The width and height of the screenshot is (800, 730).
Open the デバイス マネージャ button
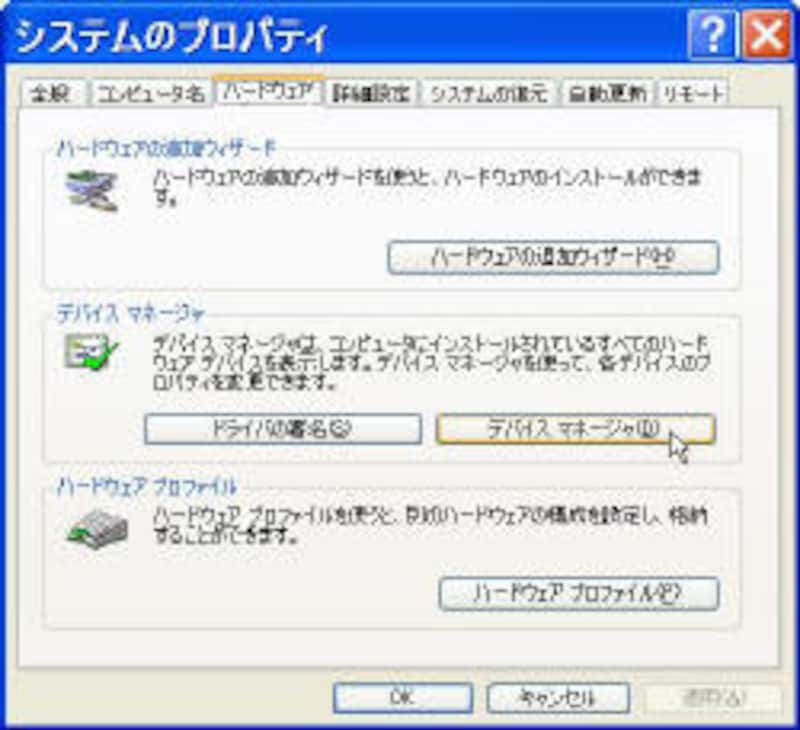coord(576,429)
